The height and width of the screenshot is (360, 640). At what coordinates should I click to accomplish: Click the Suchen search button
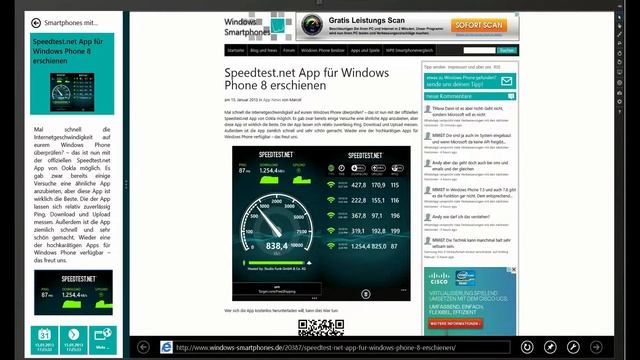pos(507,50)
